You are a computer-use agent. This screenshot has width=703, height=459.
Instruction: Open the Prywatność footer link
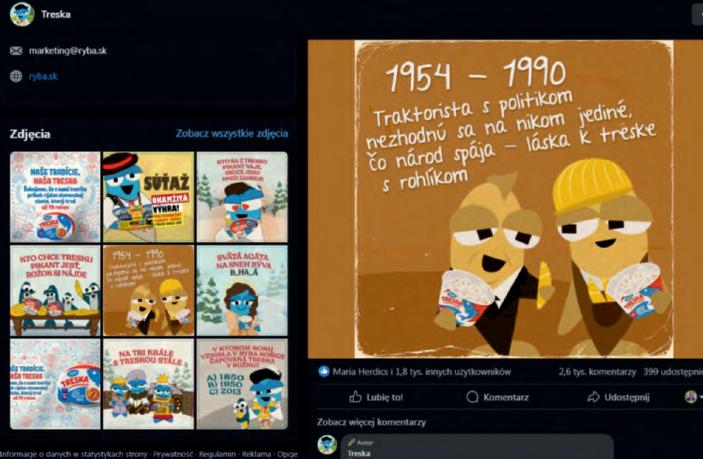[x=173, y=454]
